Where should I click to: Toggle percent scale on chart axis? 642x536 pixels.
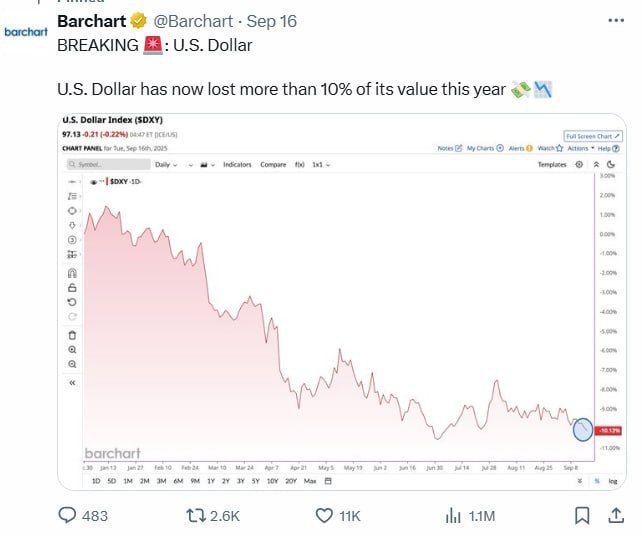pyautogui.click(x=597, y=481)
